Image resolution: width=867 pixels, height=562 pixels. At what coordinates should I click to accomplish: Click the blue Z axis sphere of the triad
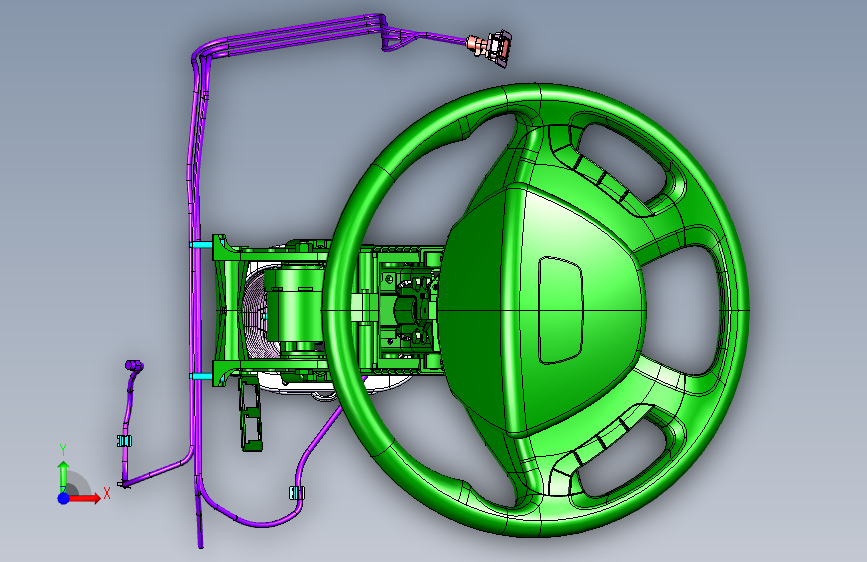click(x=64, y=498)
